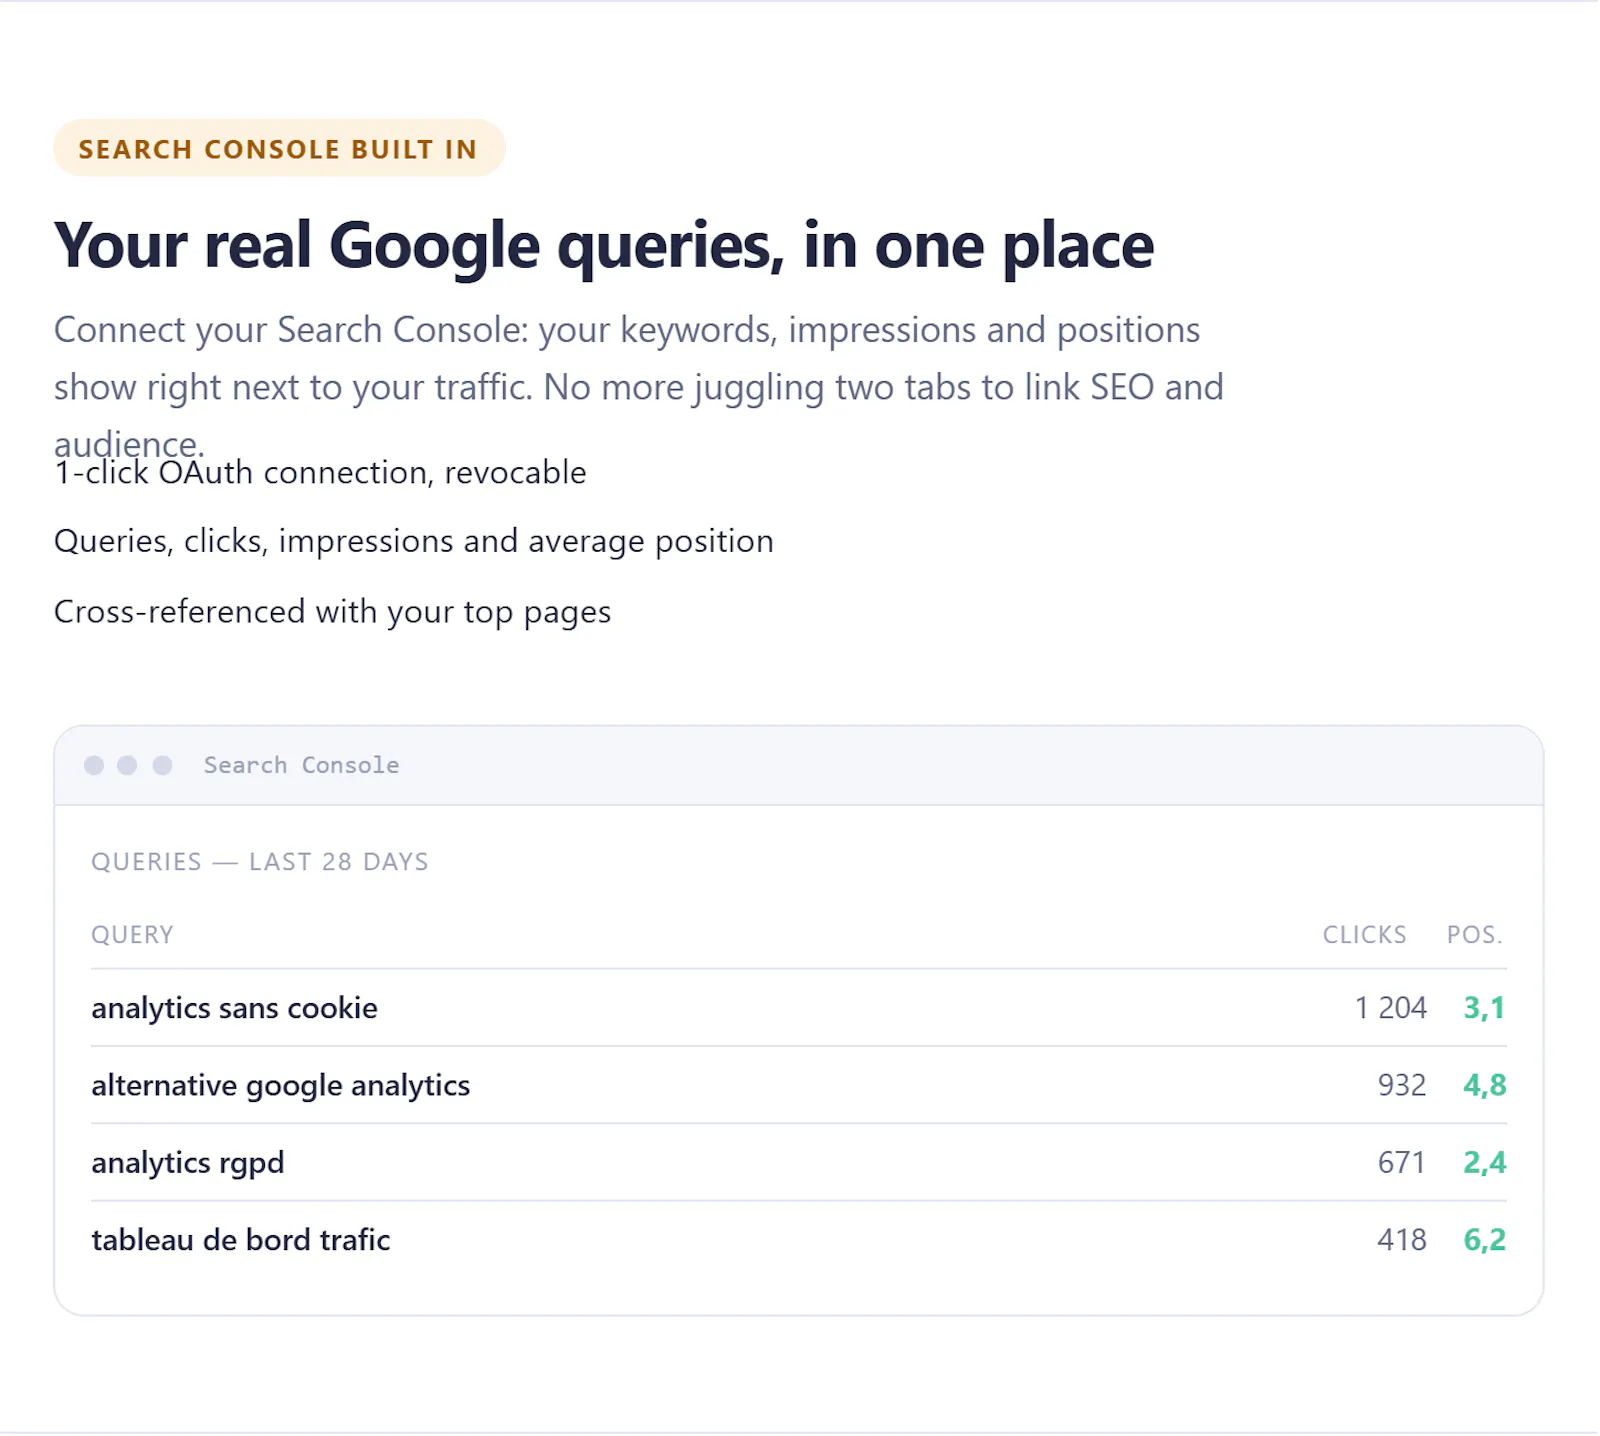The width and height of the screenshot is (1600, 1436).
Task: Click position value 4,8
Action: [x=1484, y=1085]
